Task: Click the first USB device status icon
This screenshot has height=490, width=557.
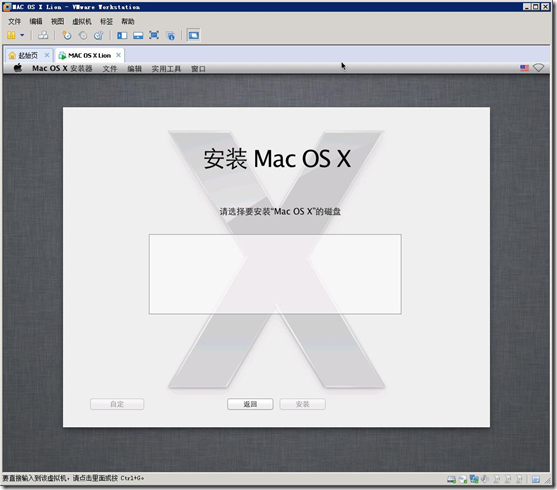Action: tap(497, 479)
